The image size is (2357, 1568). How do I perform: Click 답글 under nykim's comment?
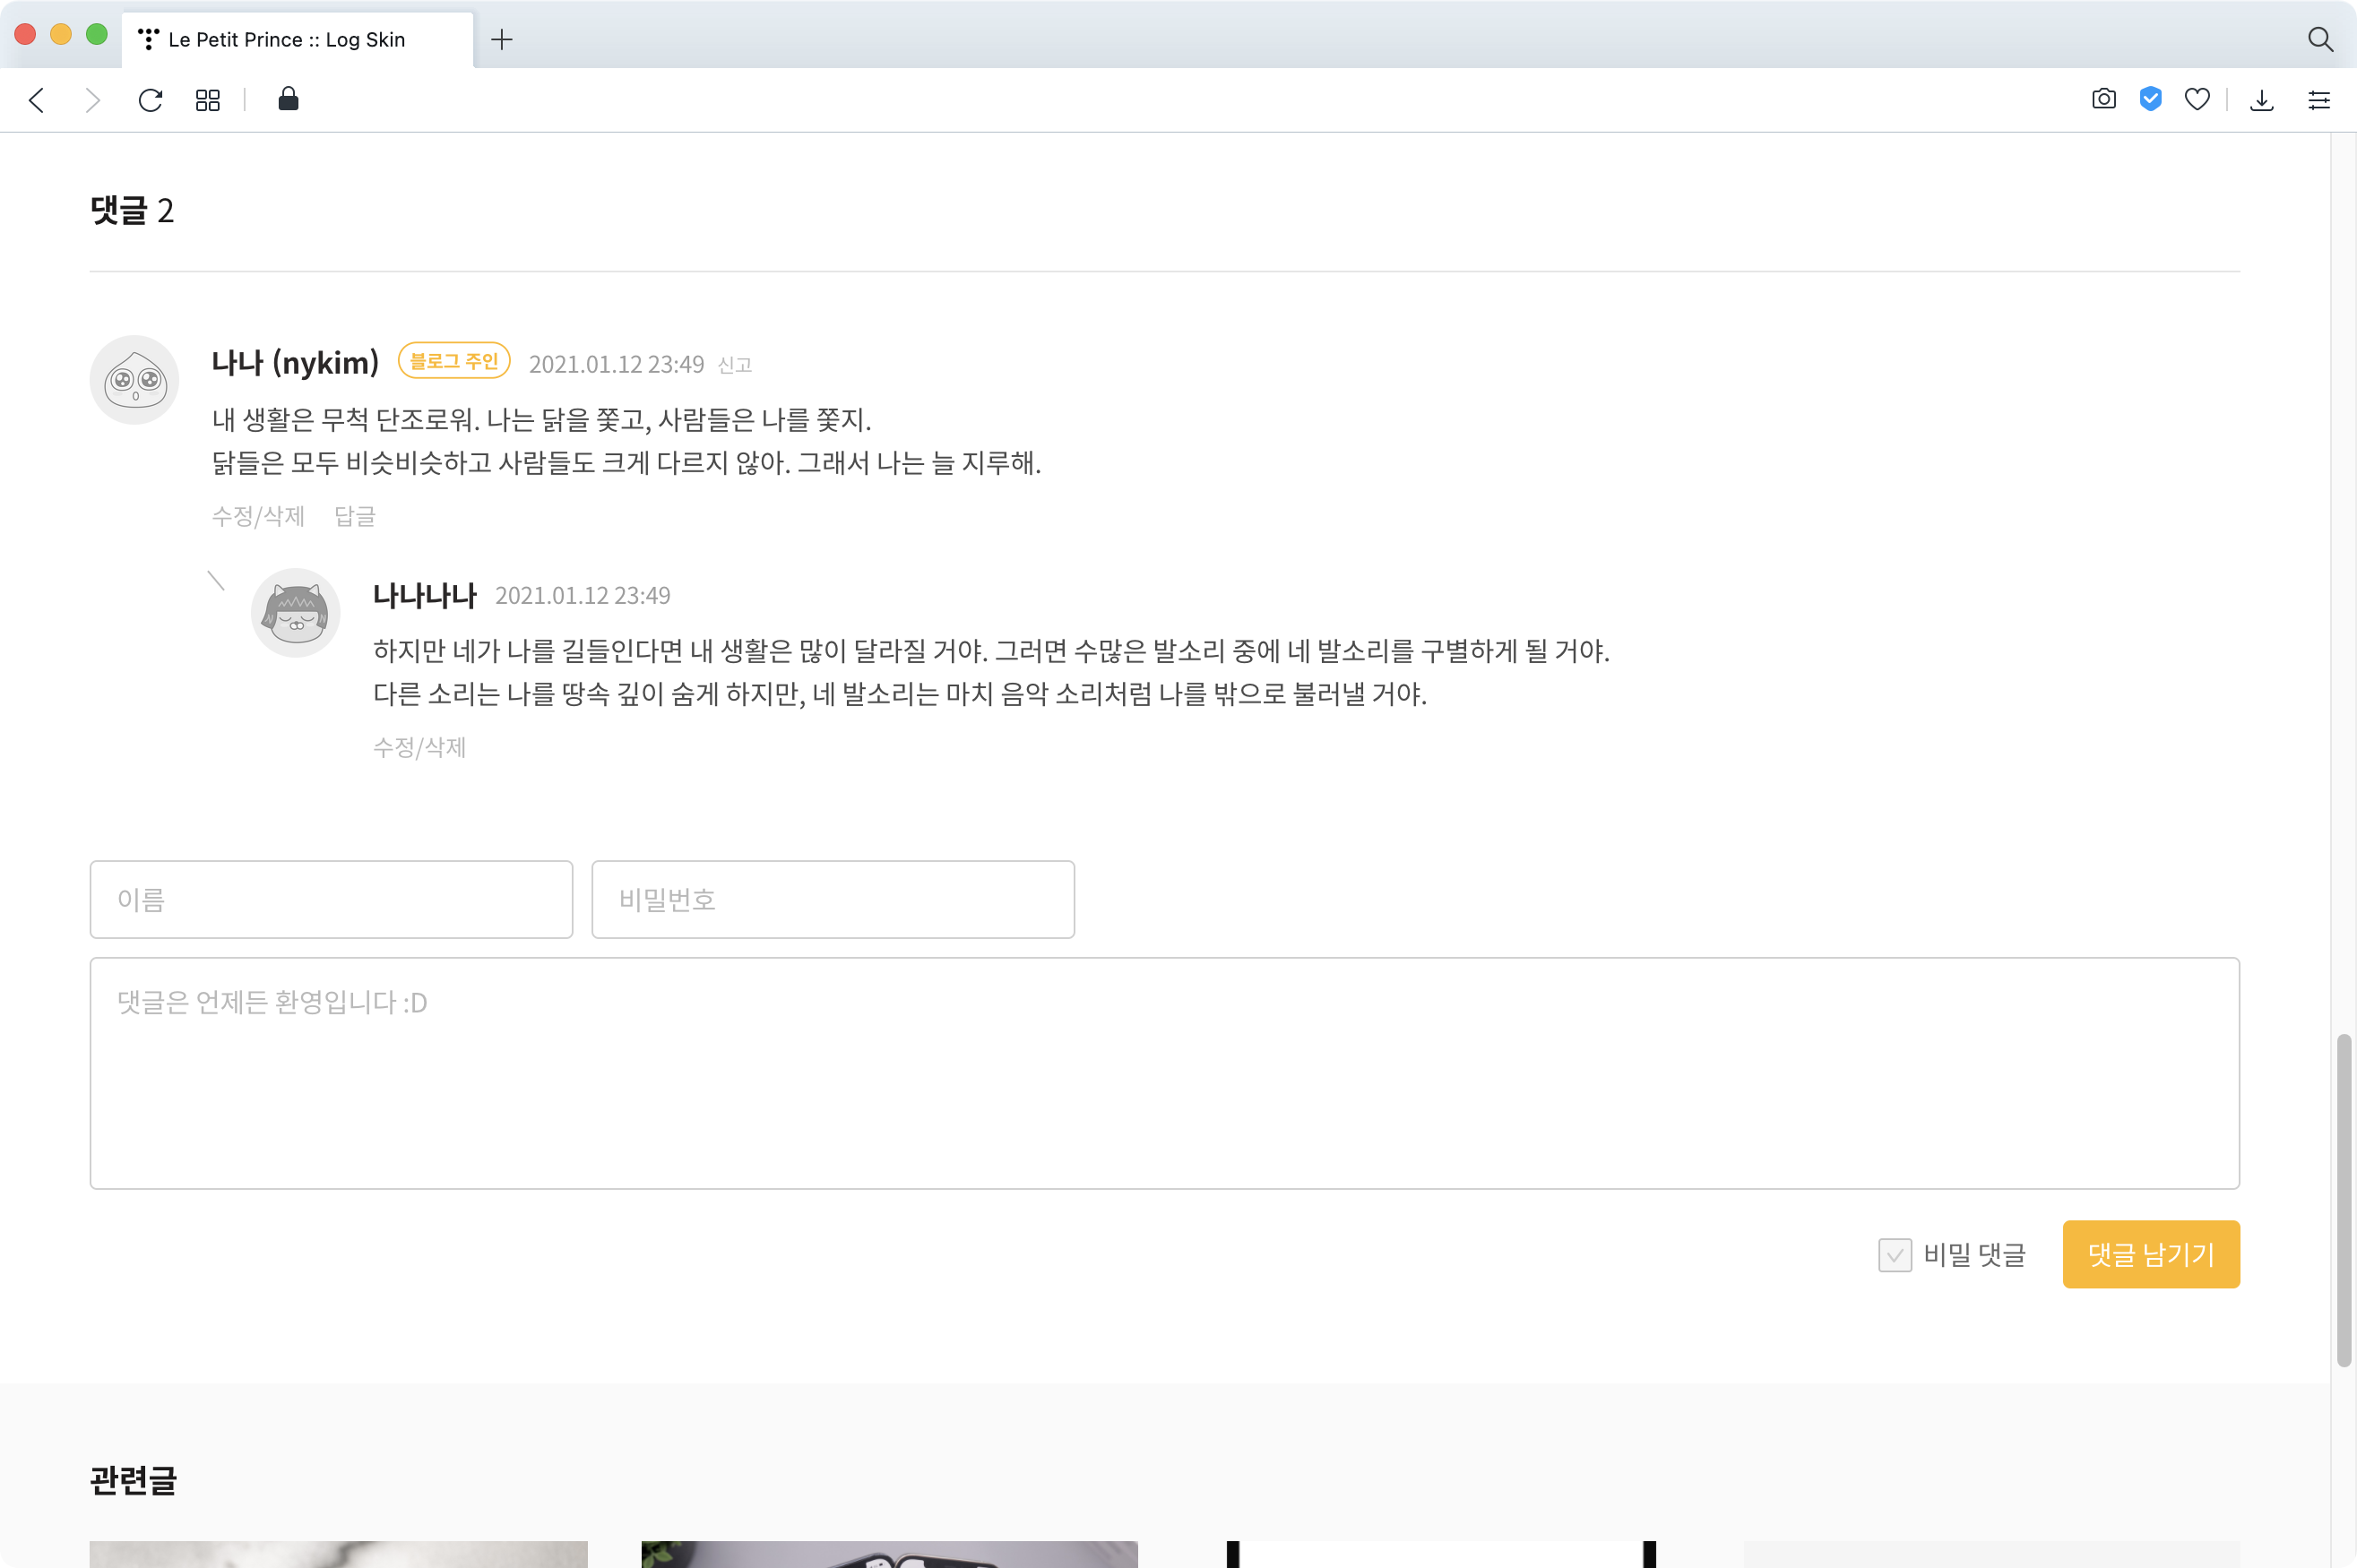[x=355, y=516]
